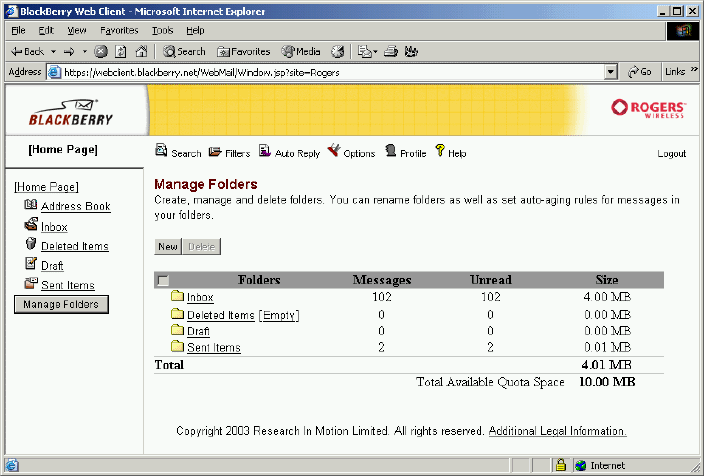Viewport: 704px width, 476px height.
Task: Click the Deleted Items trash icon in sidebar
Action: (x=31, y=244)
